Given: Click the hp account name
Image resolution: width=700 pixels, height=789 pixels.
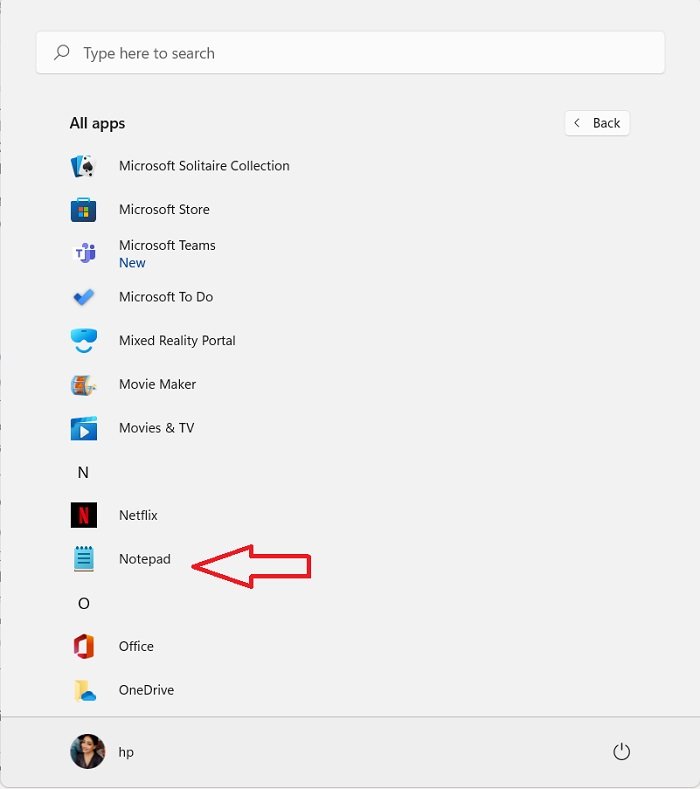Looking at the screenshot, I should pos(126,752).
